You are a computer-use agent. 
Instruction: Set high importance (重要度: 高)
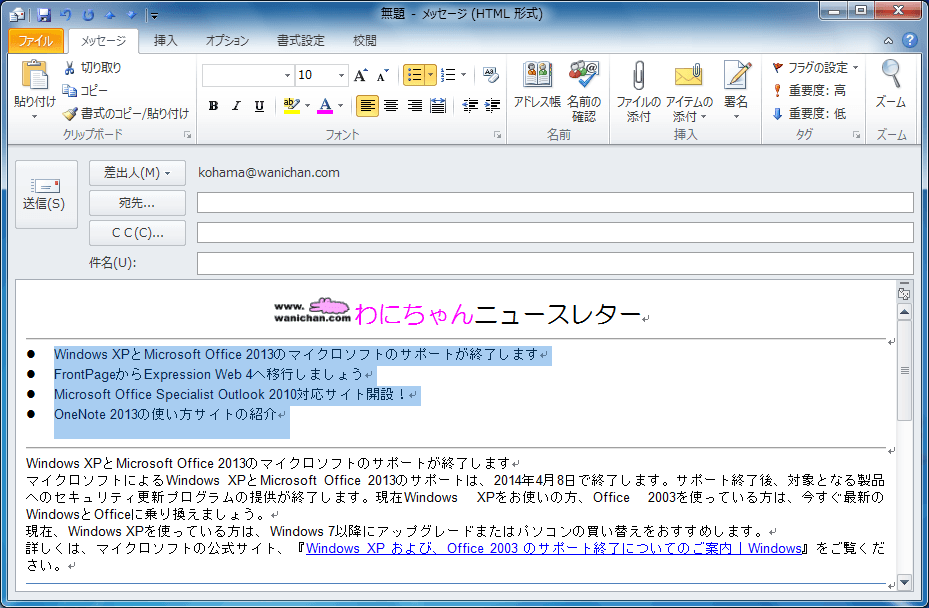click(x=809, y=90)
